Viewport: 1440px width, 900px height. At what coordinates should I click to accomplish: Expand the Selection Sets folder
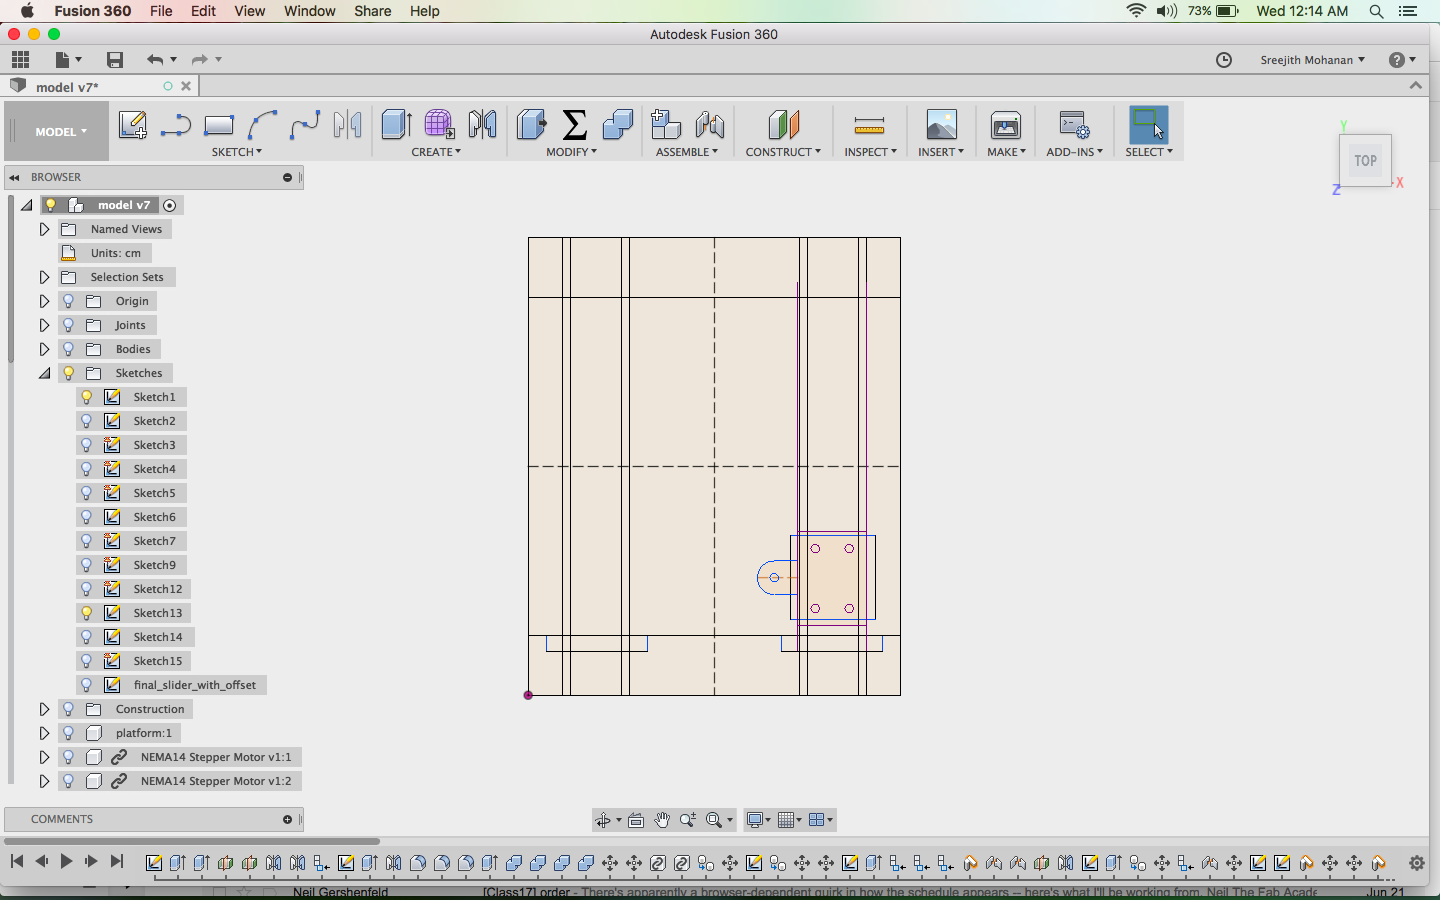coord(44,277)
